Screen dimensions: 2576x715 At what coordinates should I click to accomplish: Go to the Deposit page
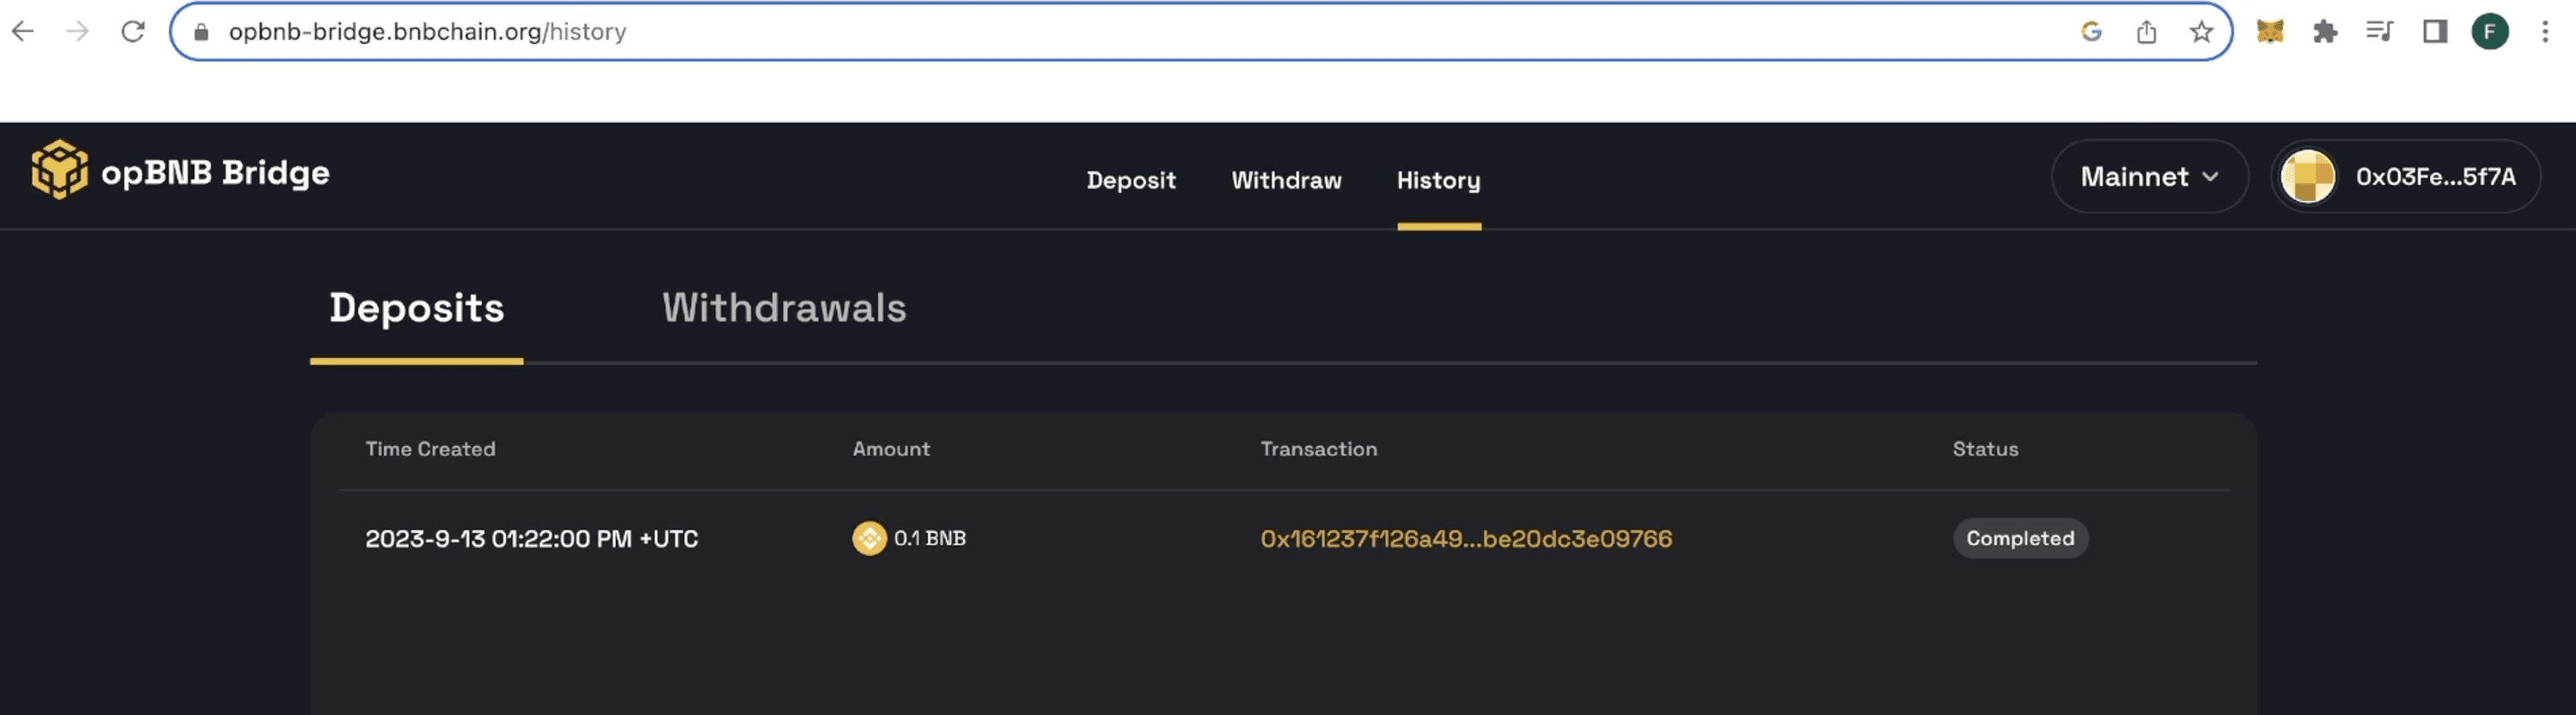coord(1130,180)
